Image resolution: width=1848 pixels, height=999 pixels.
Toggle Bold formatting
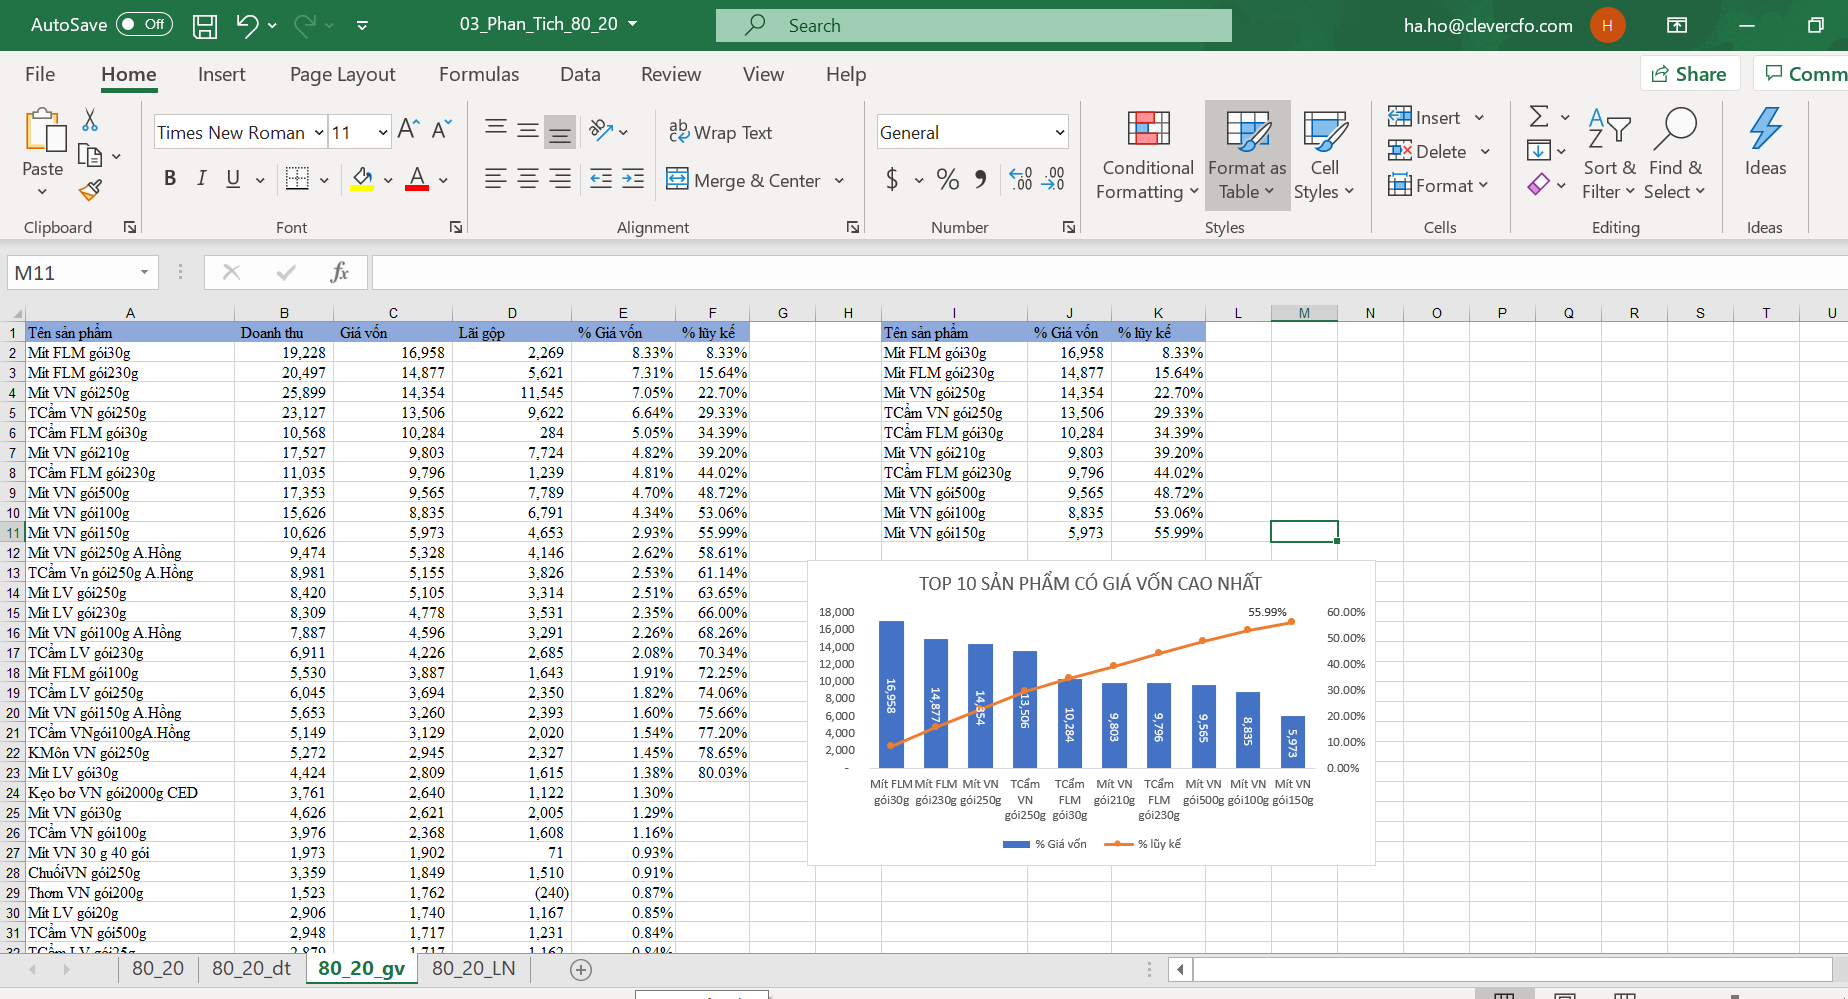(x=170, y=179)
